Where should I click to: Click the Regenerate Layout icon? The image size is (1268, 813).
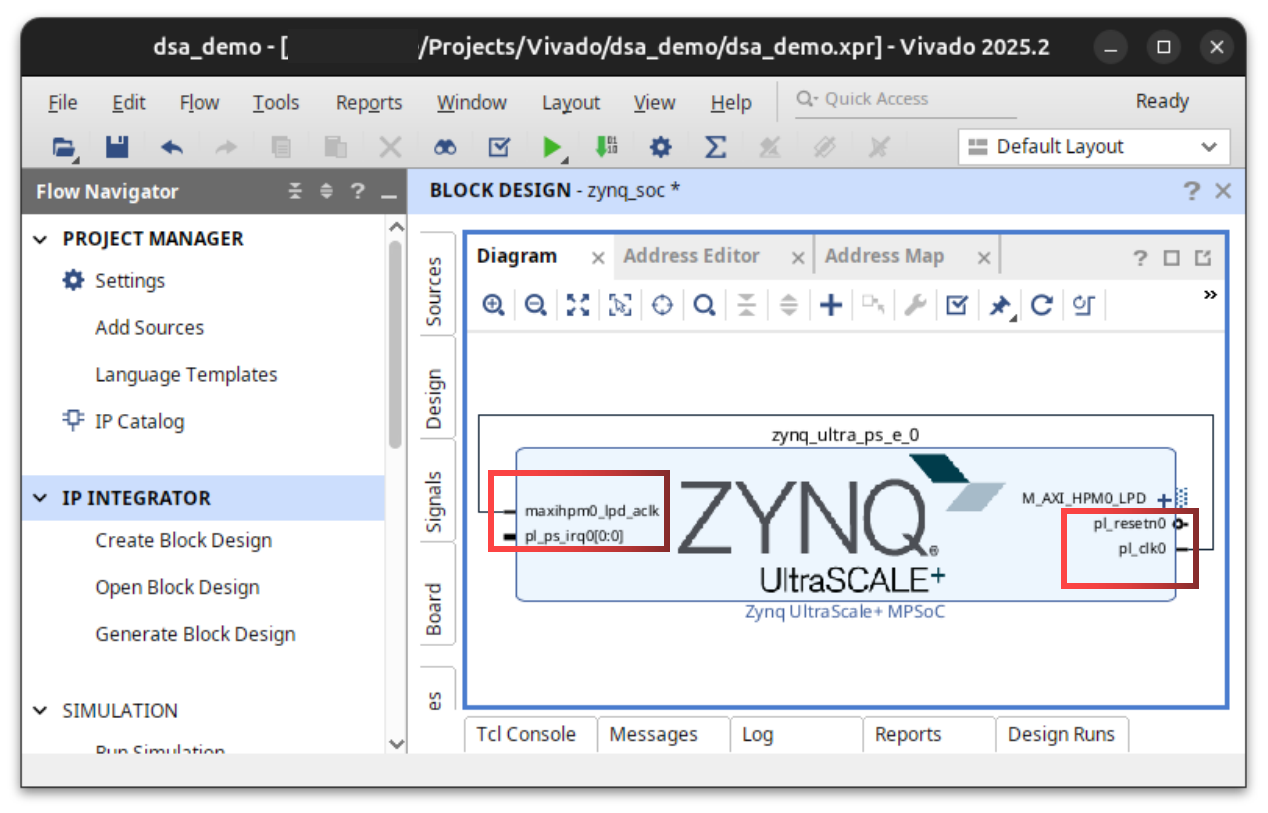(1042, 306)
